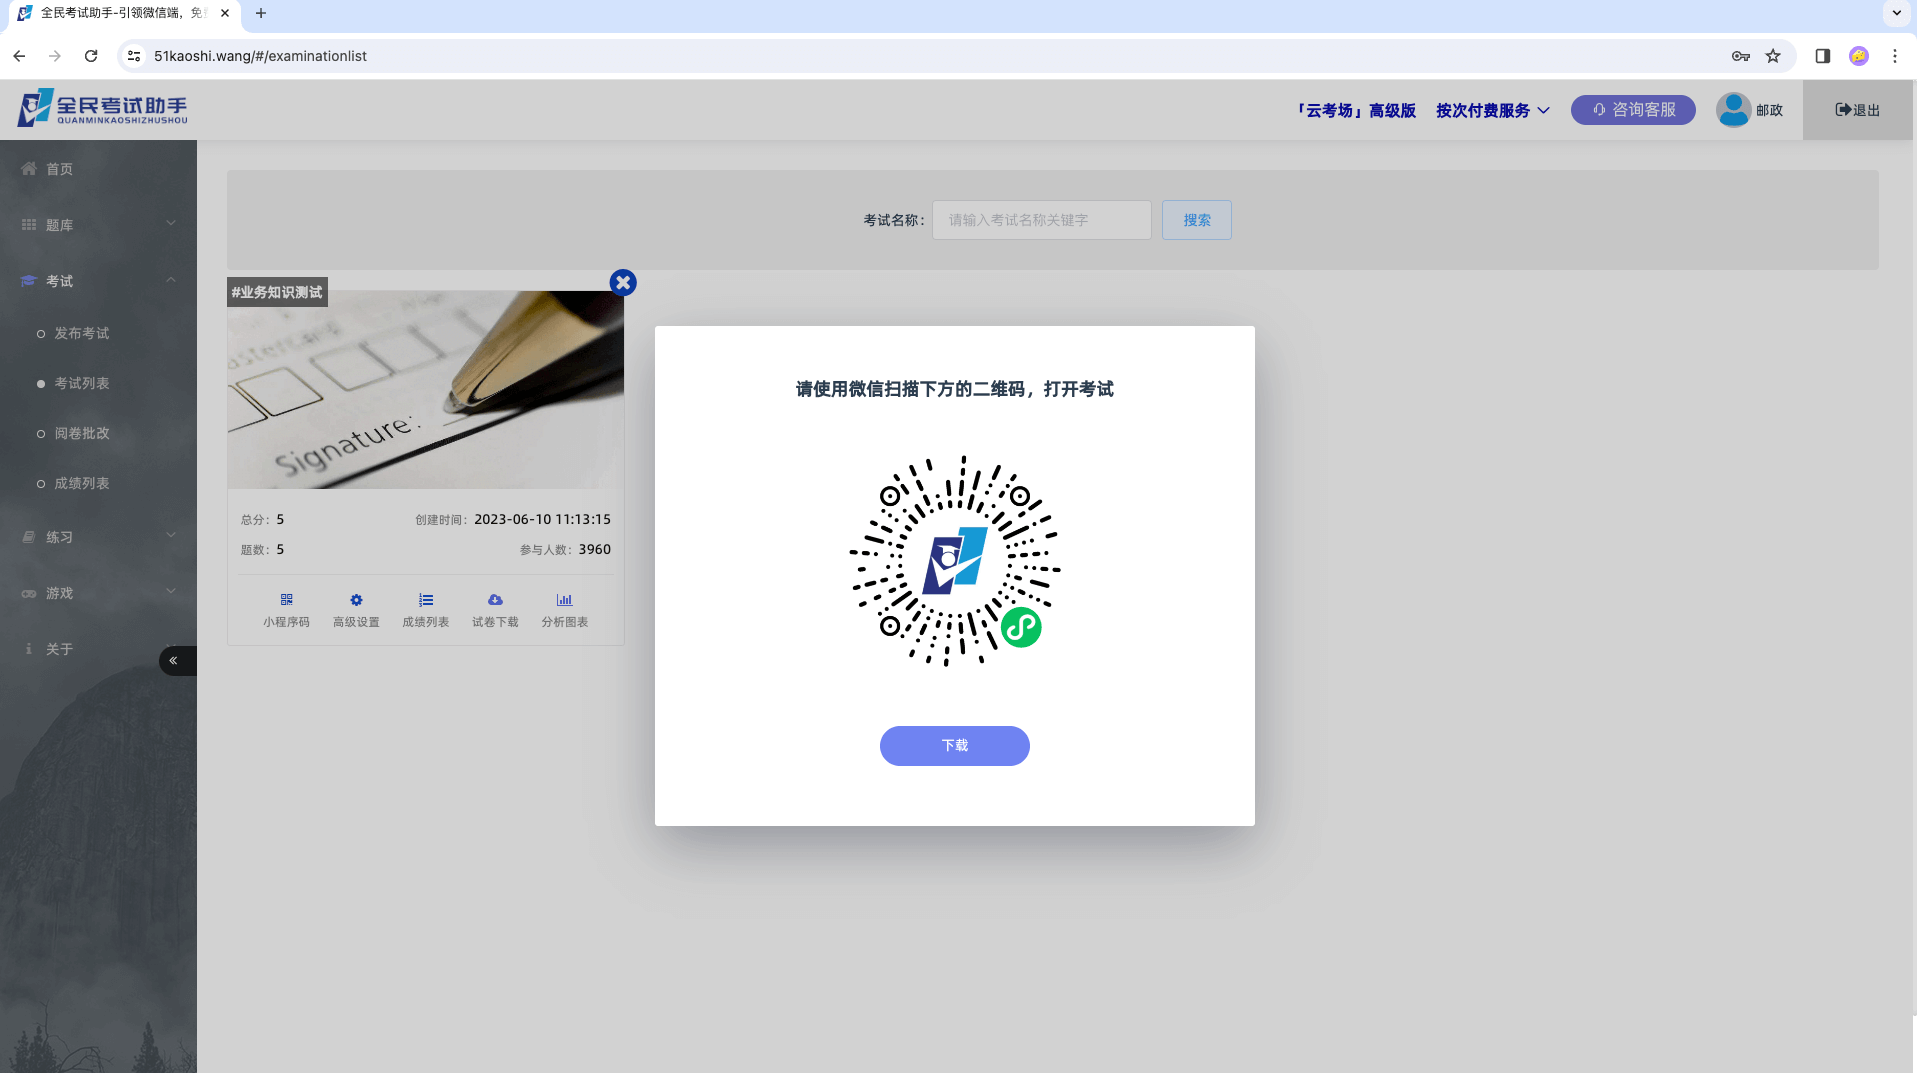
Task: Click the 下载 download button
Action: (x=954, y=746)
